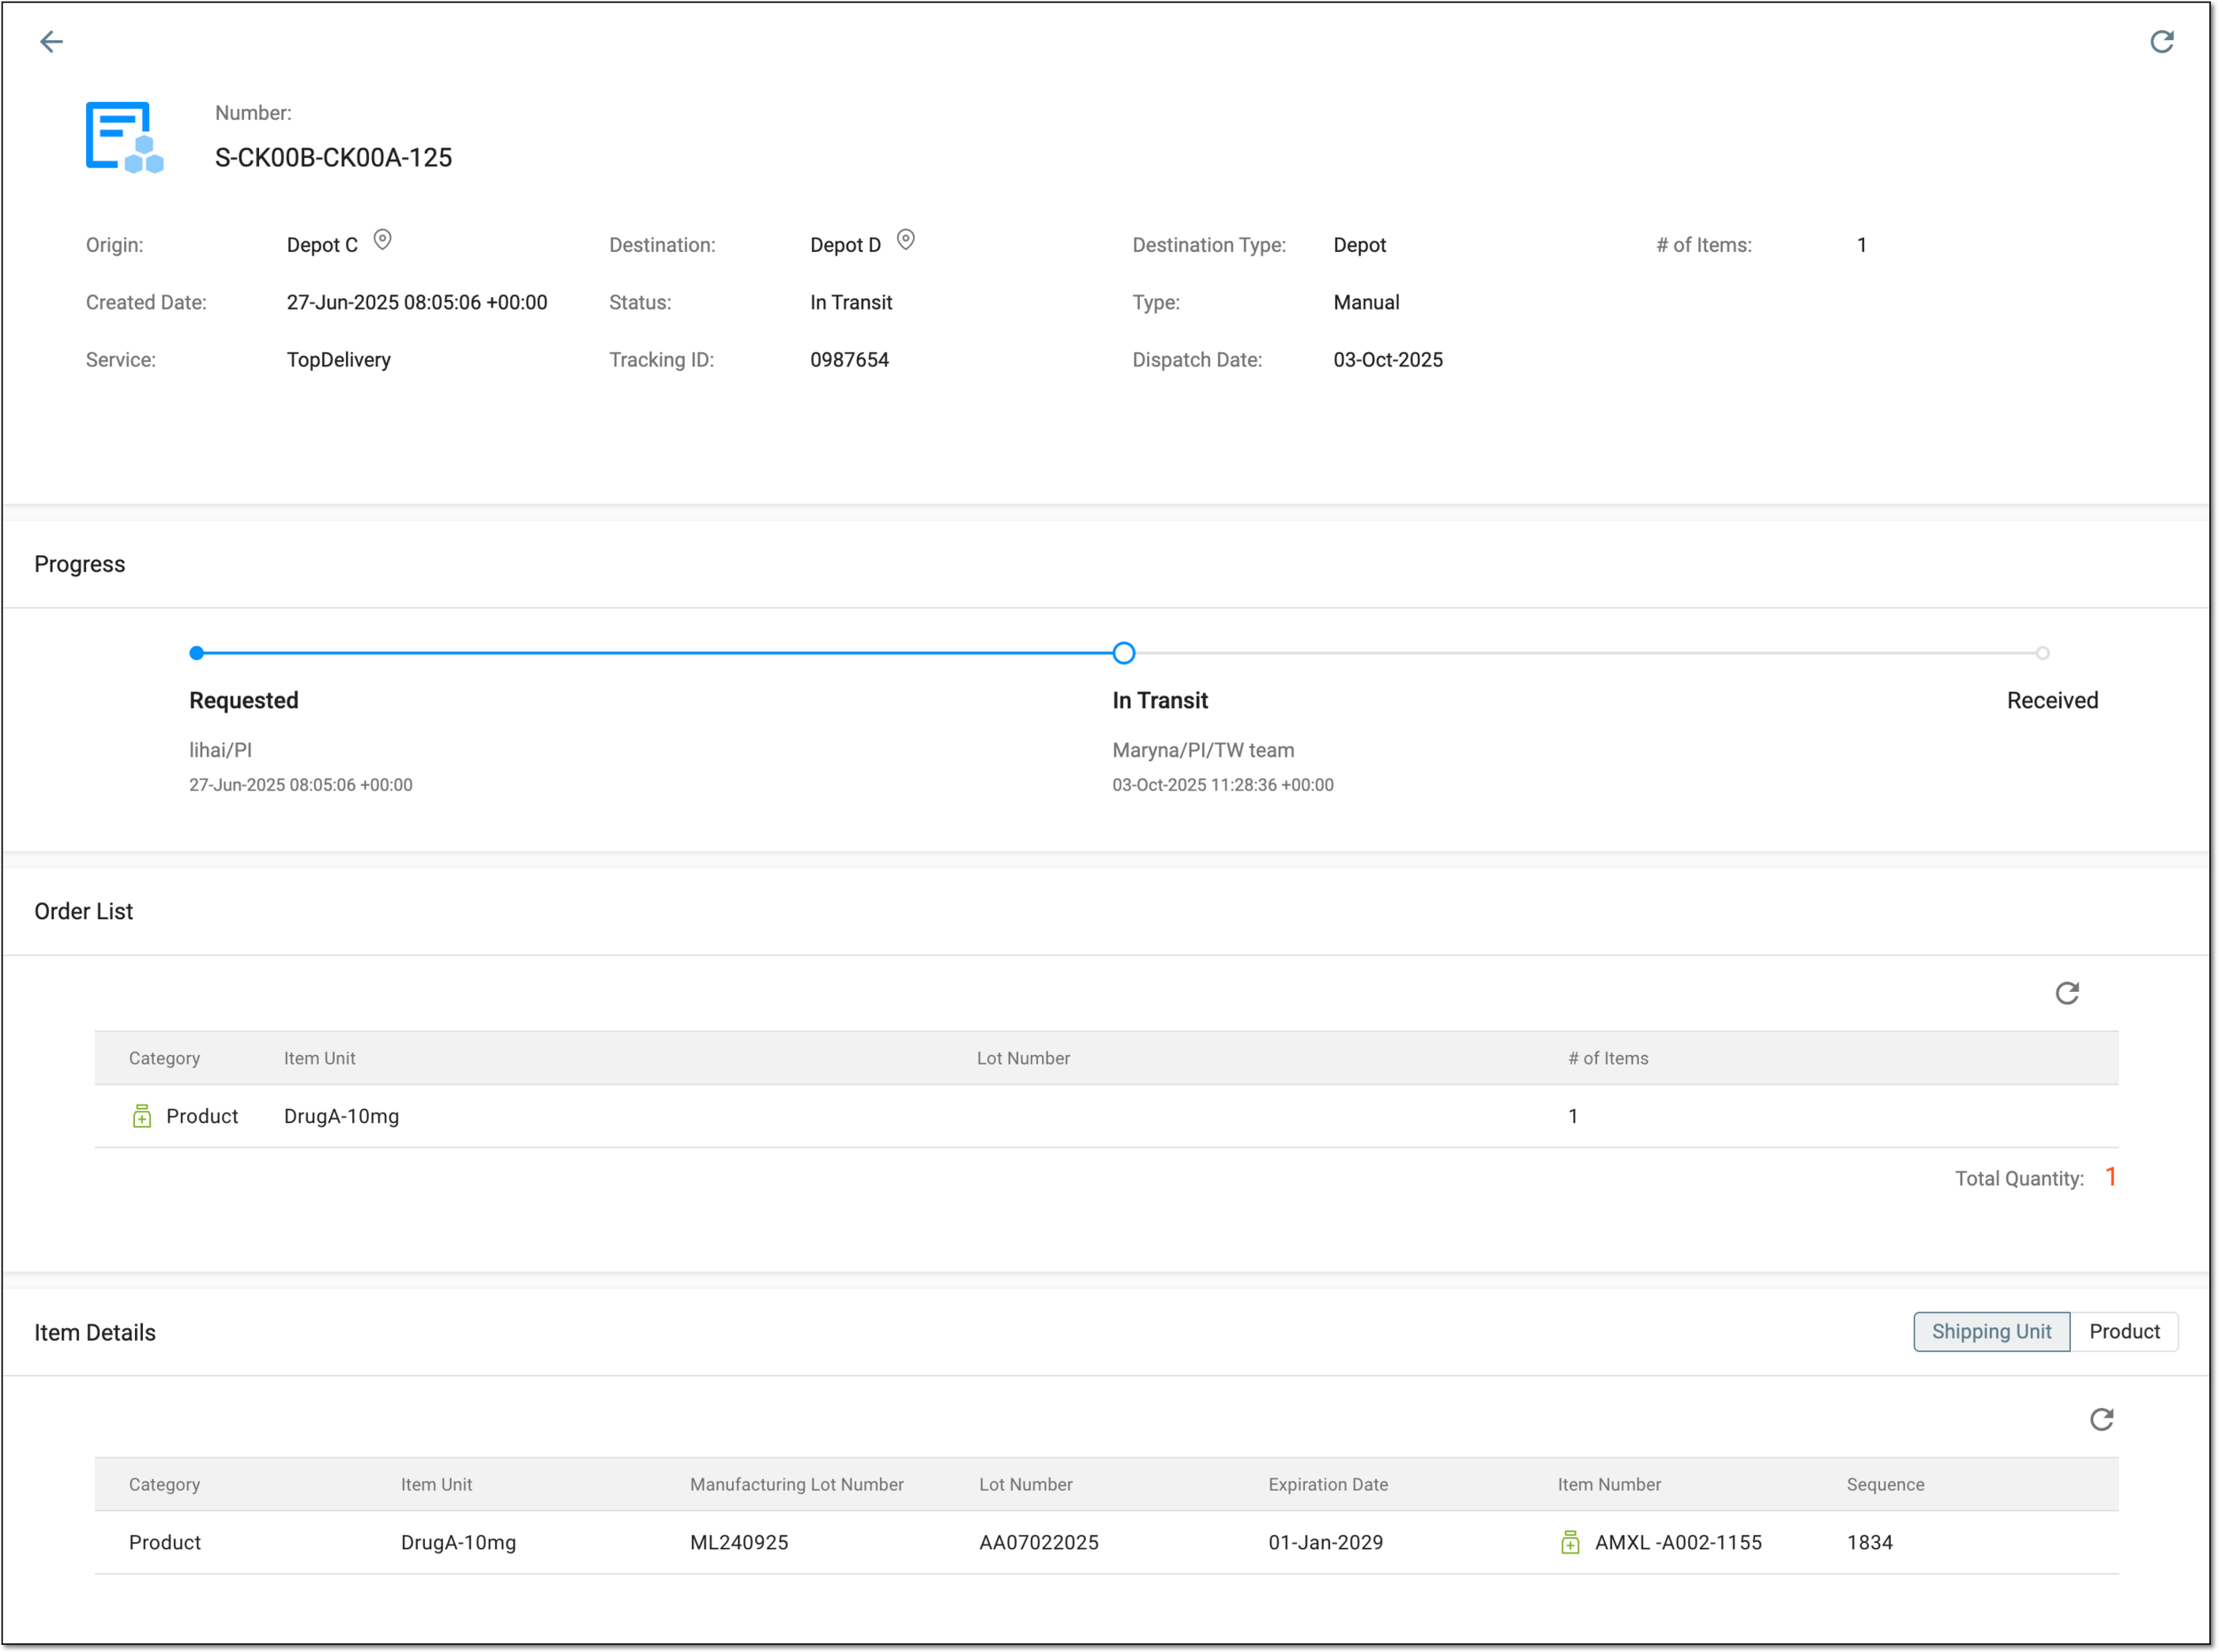Click the Dispatch Date value 03-Oct-2025
Viewport: 2218px width, 1652px height.
tap(1387, 360)
